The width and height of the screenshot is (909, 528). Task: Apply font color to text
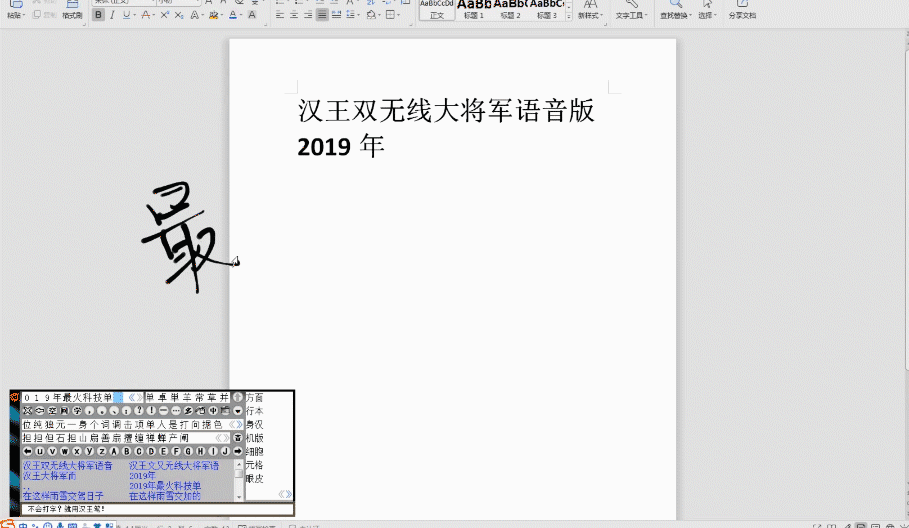[232, 15]
